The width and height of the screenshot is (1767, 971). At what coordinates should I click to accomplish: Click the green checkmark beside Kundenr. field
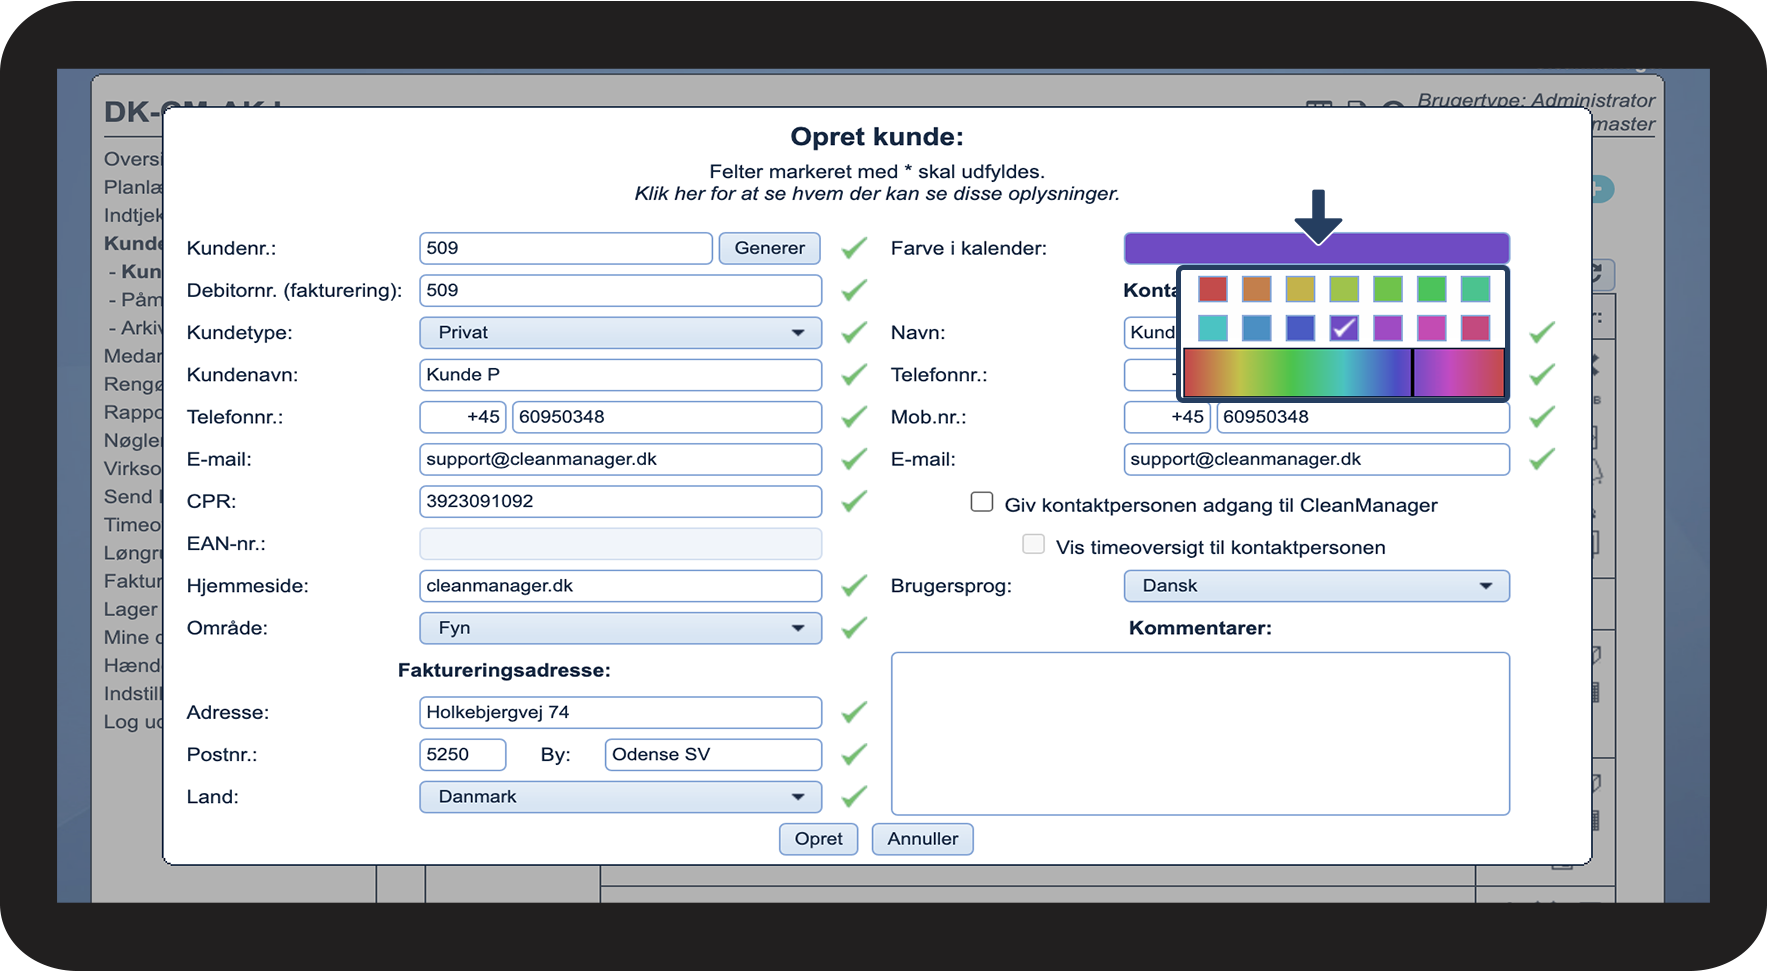pos(853,248)
